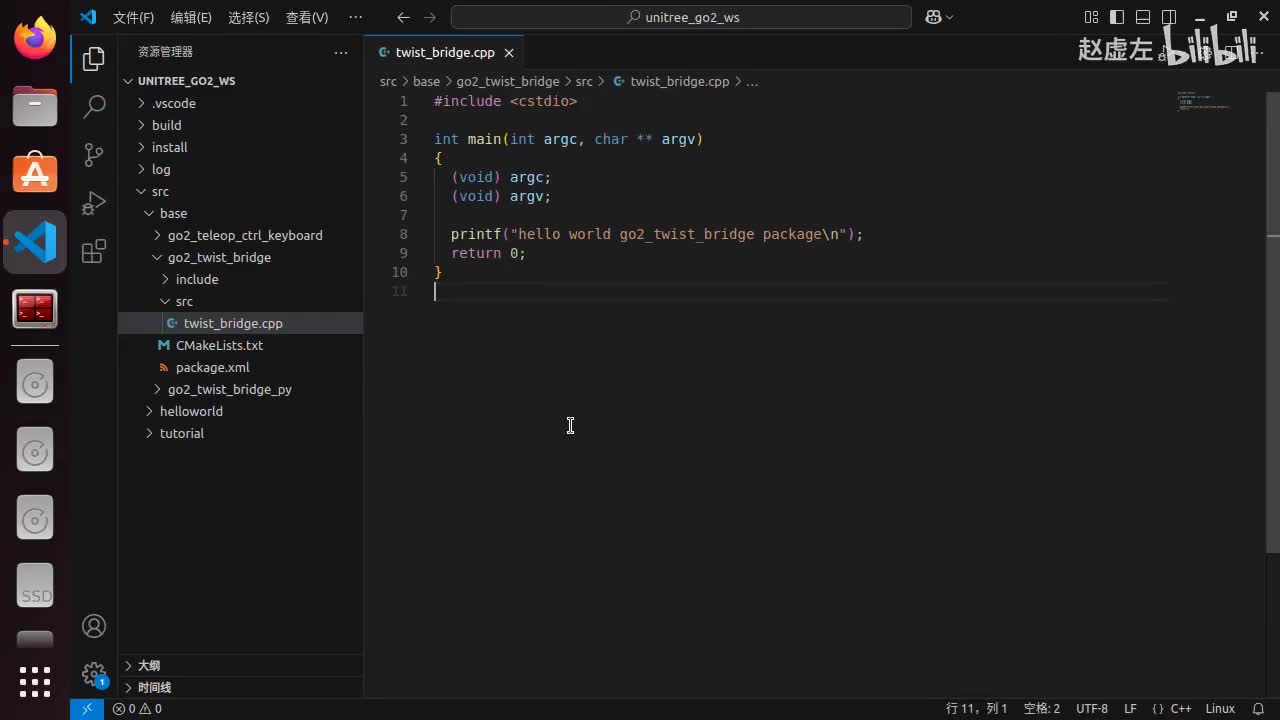Show Applications grid in the dock
This screenshot has width=1280, height=720.
(x=35, y=682)
